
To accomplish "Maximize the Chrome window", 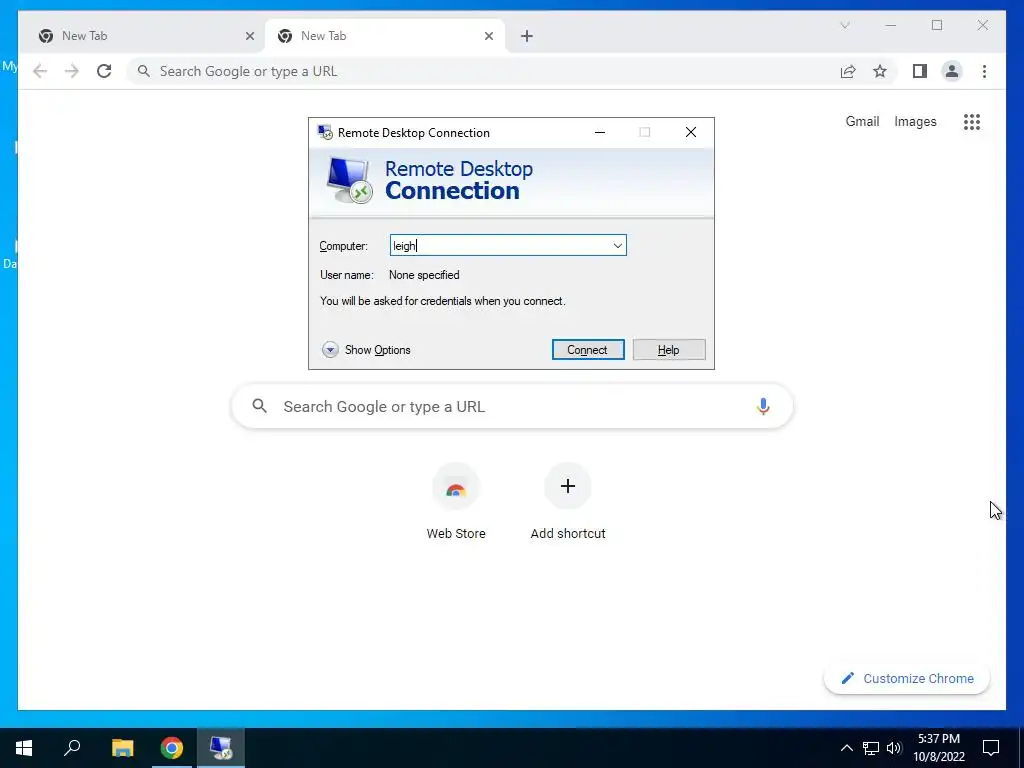I will (x=936, y=25).
